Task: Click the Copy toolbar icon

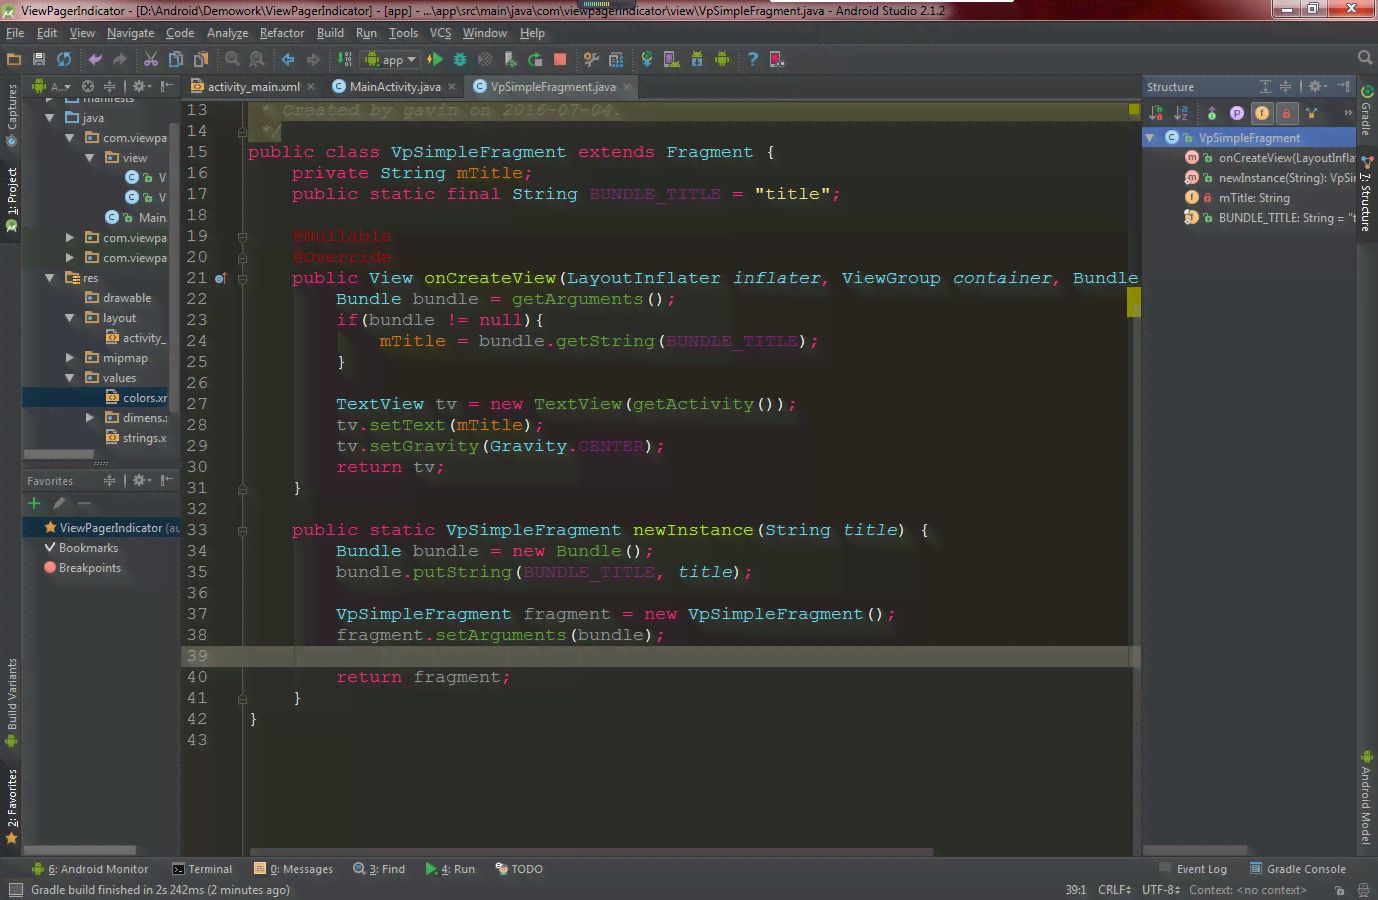Action: (x=176, y=60)
